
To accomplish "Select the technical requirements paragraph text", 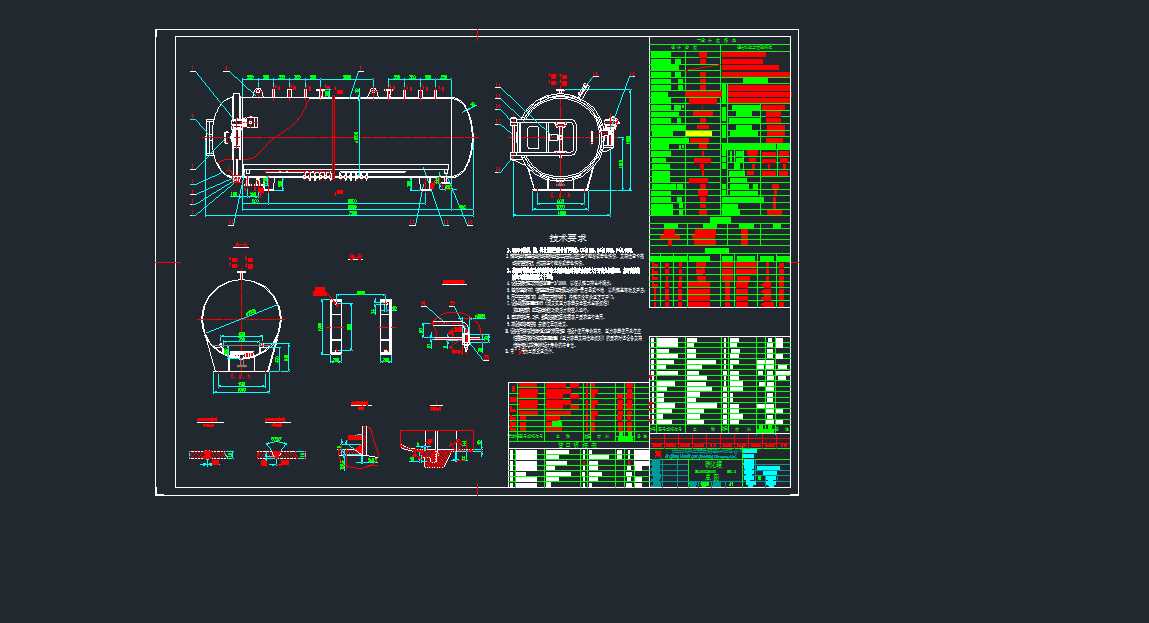I will [x=575, y=301].
